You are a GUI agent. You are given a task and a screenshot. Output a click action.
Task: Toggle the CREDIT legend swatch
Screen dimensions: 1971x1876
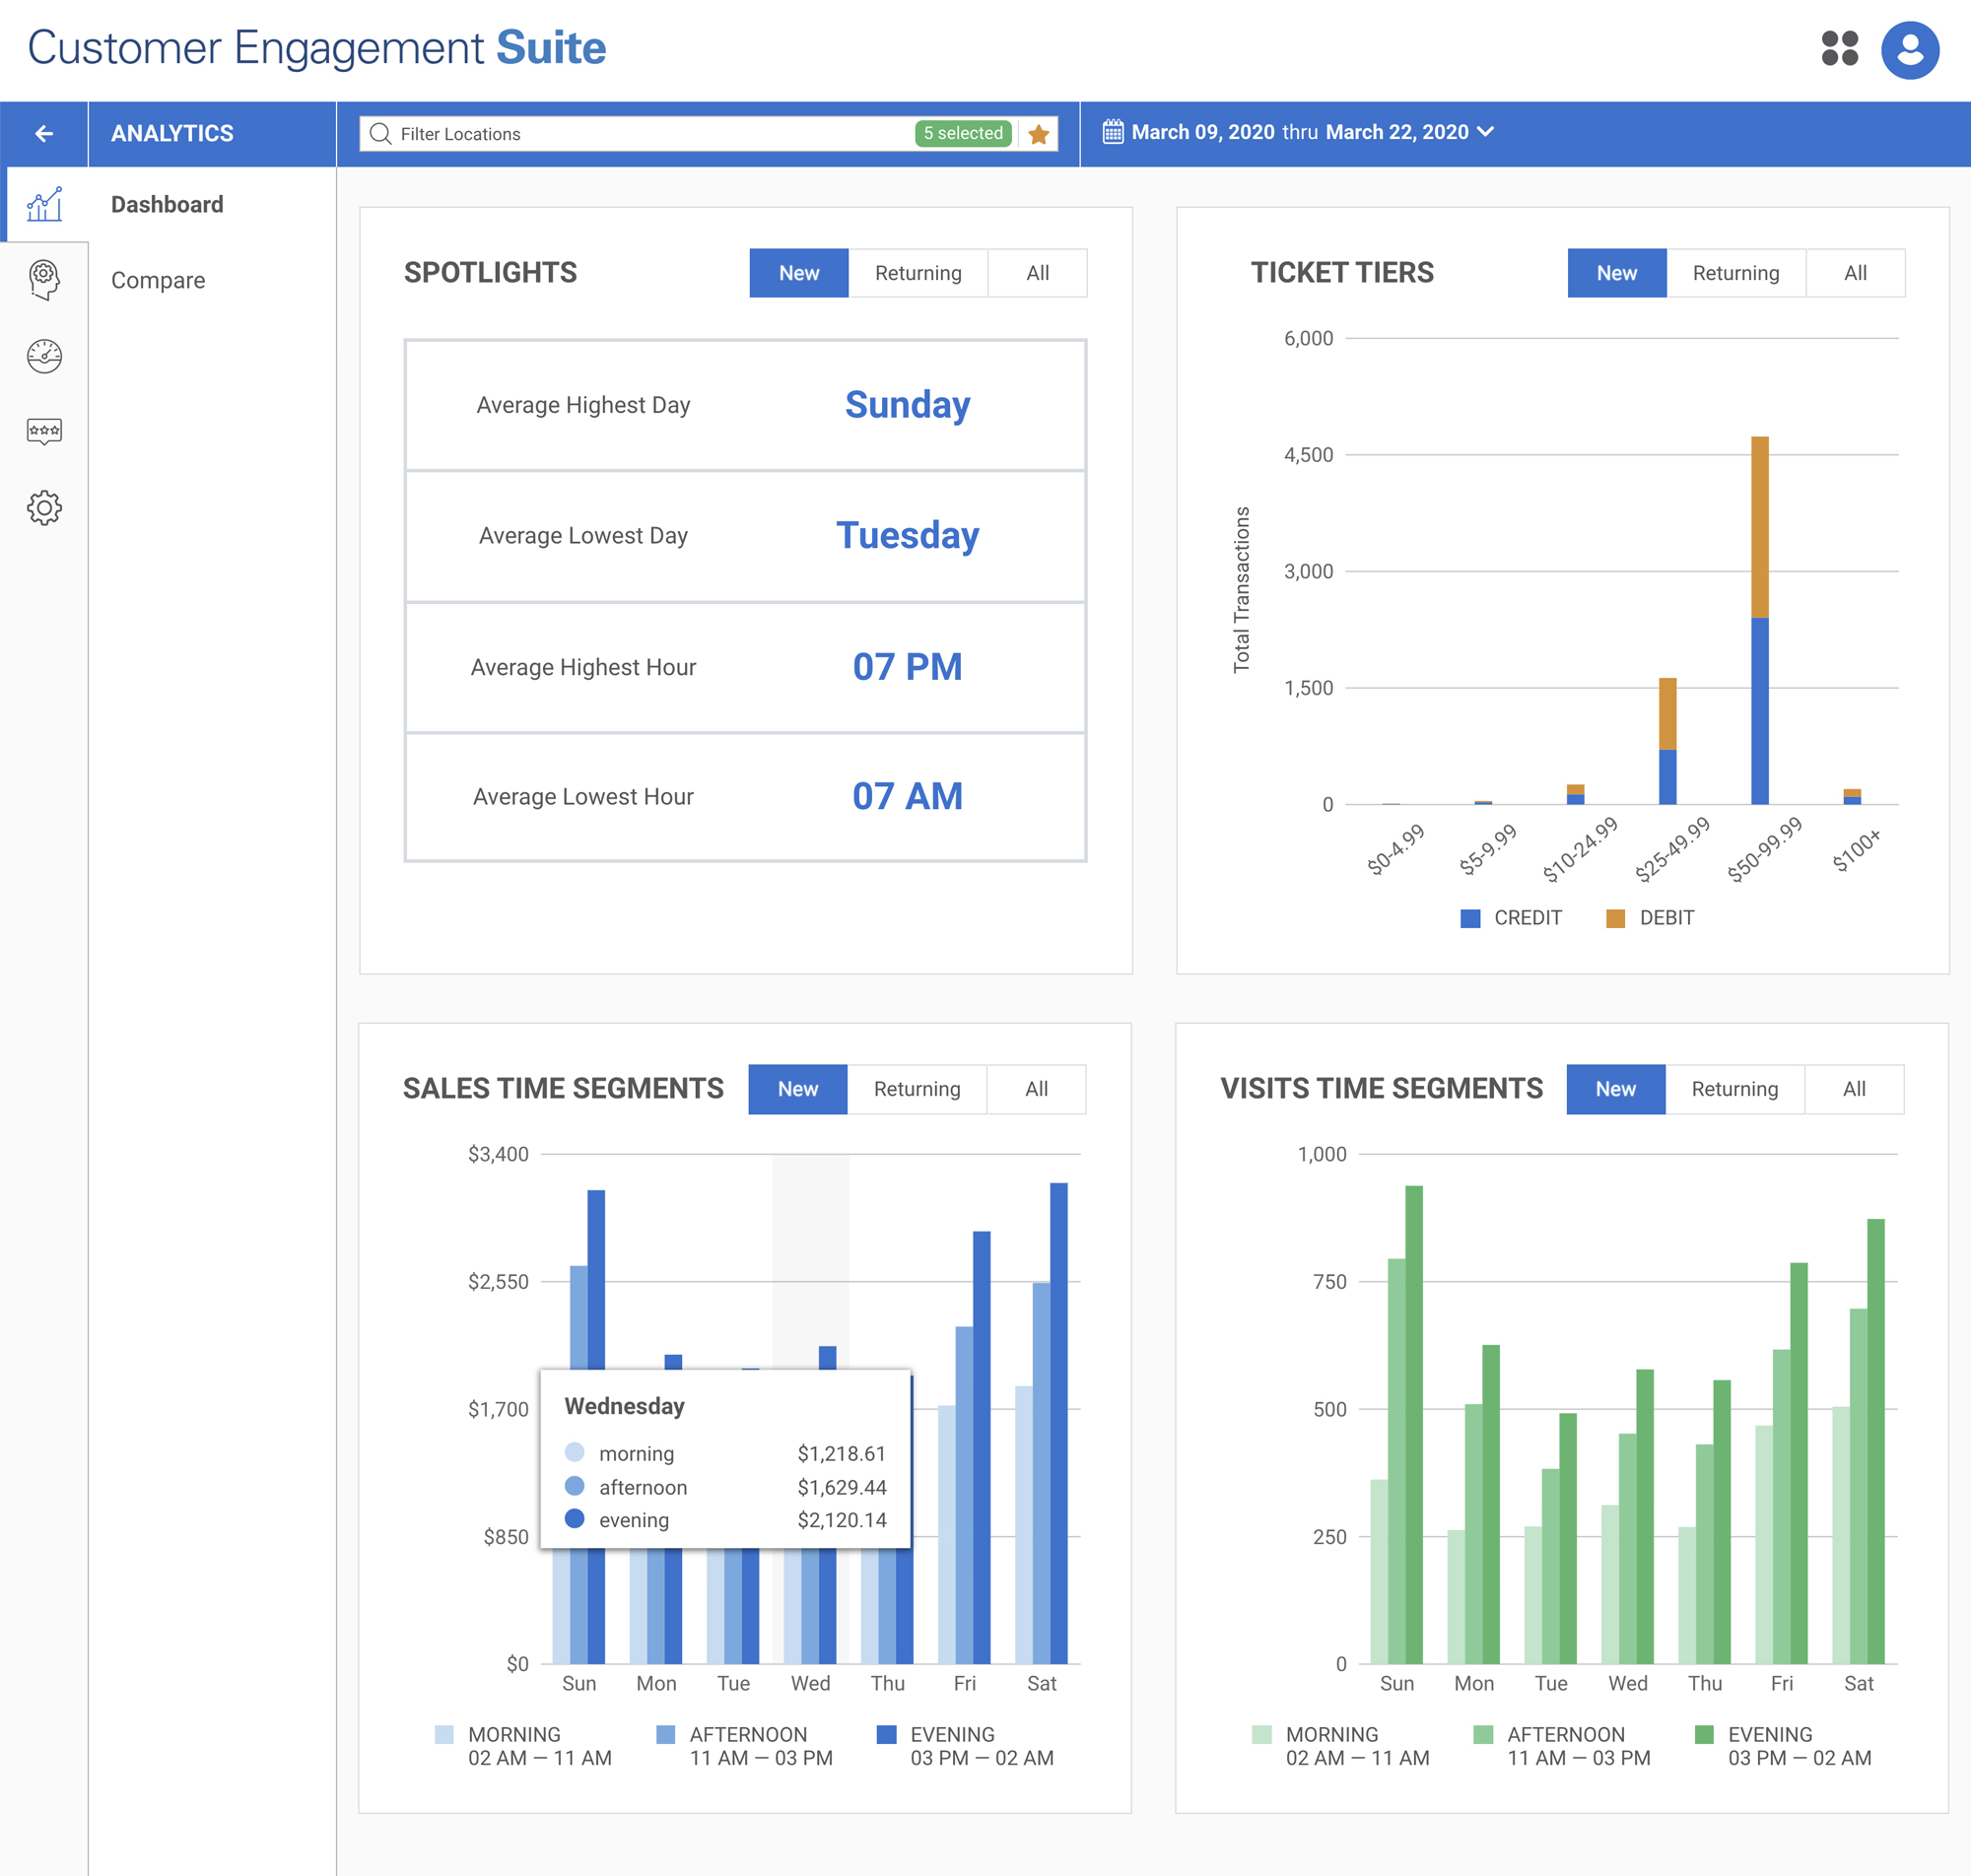[x=1470, y=918]
